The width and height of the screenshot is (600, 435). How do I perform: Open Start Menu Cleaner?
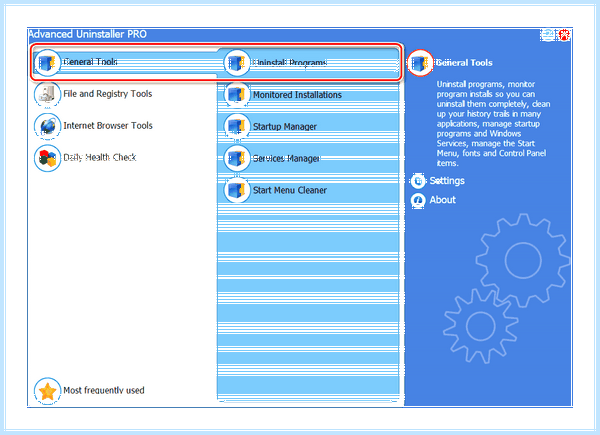[x=290, y=190]
